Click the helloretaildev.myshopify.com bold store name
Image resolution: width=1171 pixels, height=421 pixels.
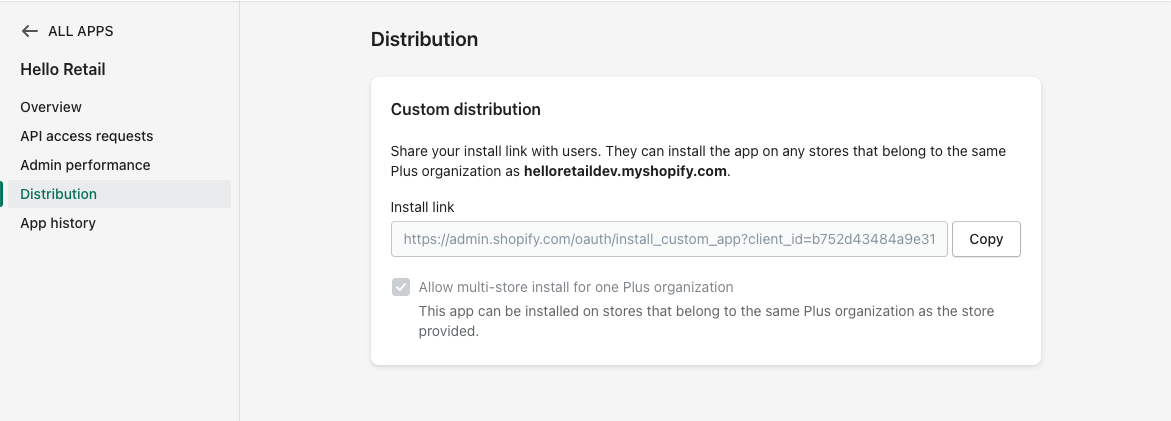pos(625,171)
